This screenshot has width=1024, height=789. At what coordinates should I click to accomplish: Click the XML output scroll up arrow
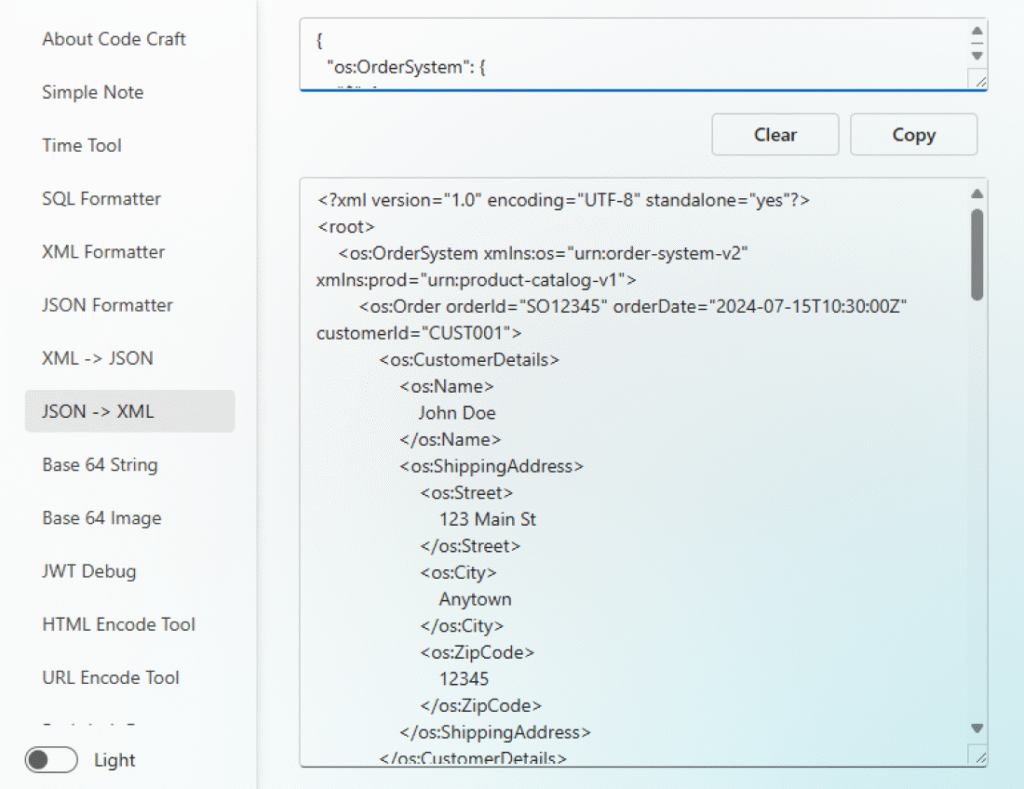tap(977, 193)
